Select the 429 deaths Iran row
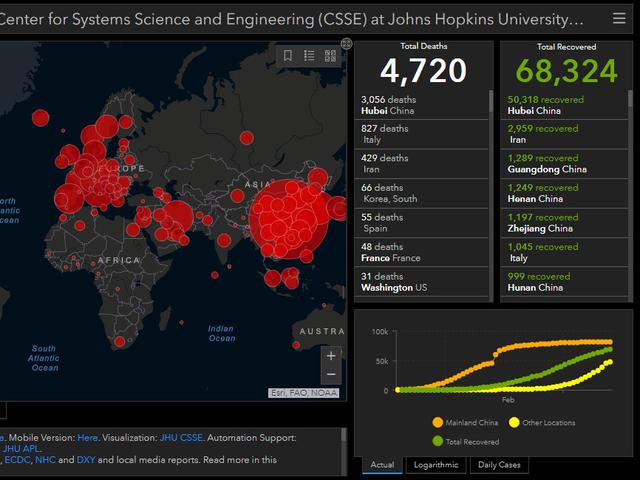This screenshot has width=640, height=480. (x=421, y=164)
